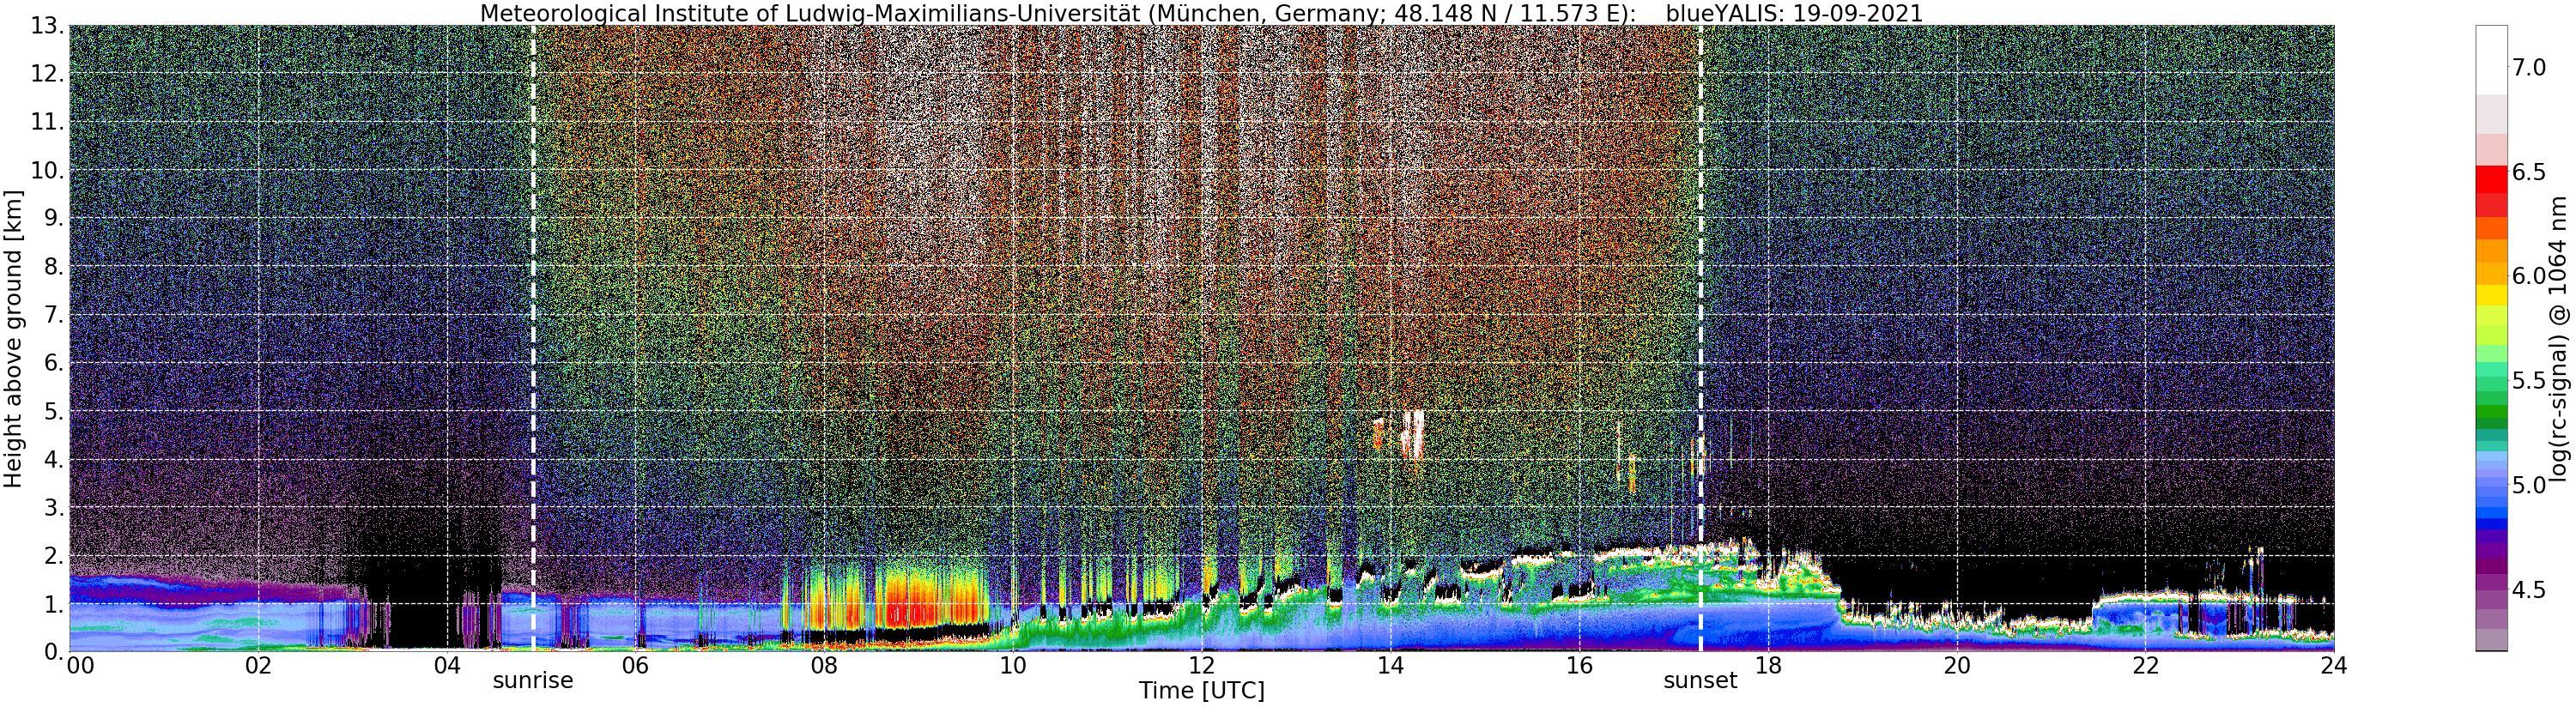Click the time axis tick "22"
Viewport: 2576px width, 707px height.
click(x=2145, y=667)
